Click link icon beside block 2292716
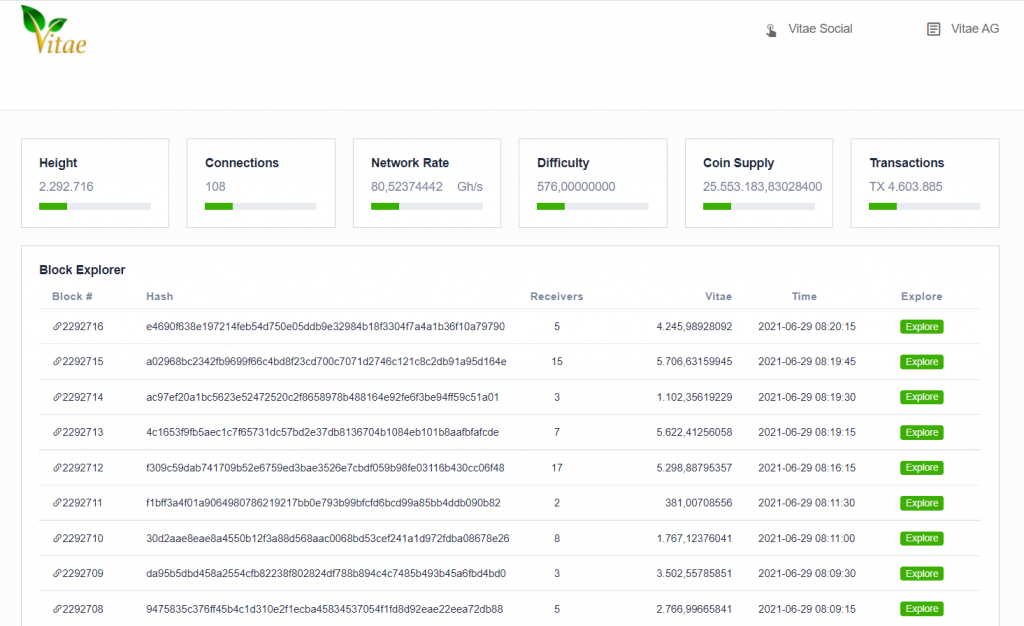1024x626 pixels. [57, 327]
